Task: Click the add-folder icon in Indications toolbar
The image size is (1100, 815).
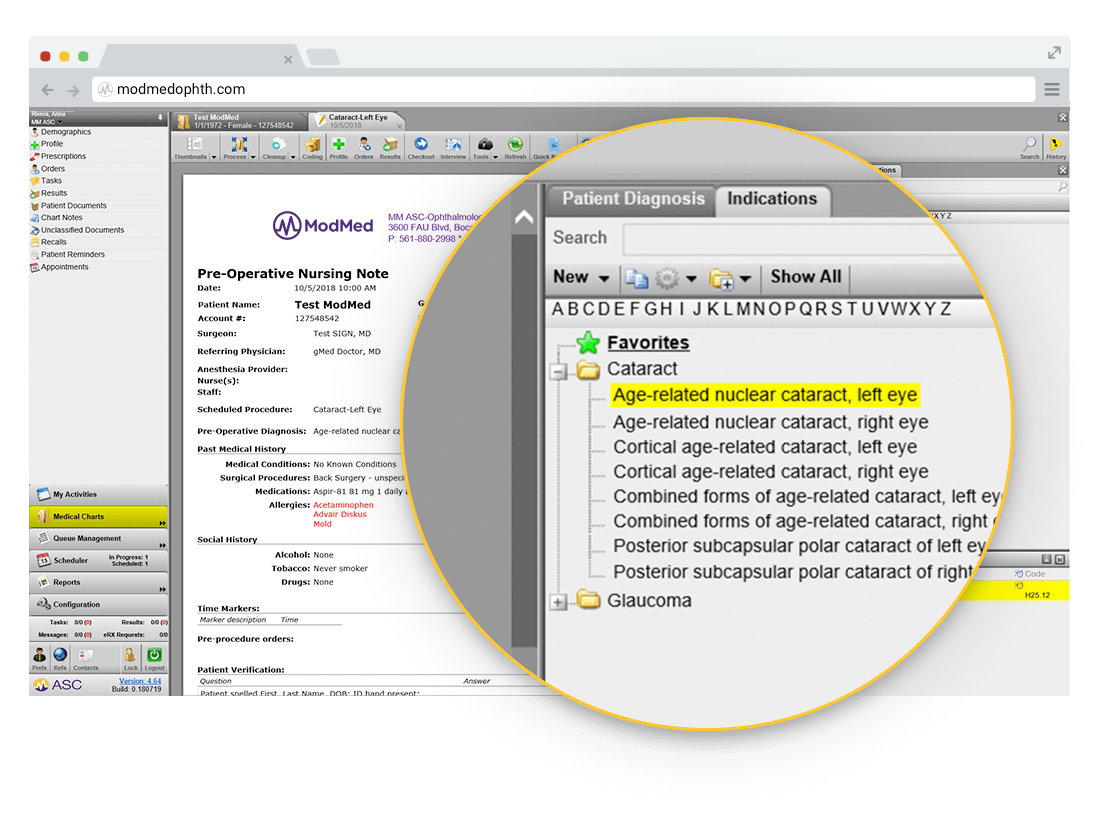Action: click(721, 279)
